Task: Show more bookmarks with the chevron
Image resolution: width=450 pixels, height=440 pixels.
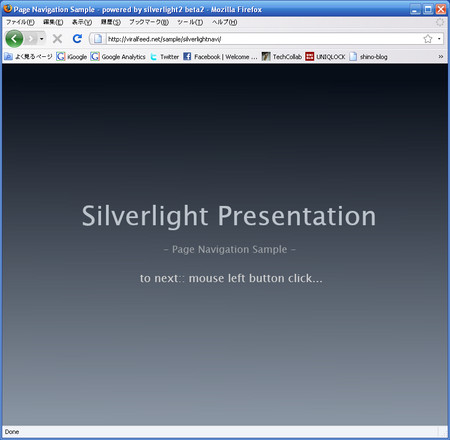Action: click(441, 57)
